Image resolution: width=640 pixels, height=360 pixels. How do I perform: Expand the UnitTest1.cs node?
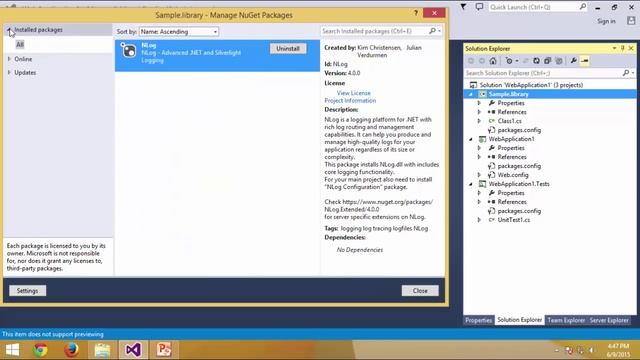[479, 220]
